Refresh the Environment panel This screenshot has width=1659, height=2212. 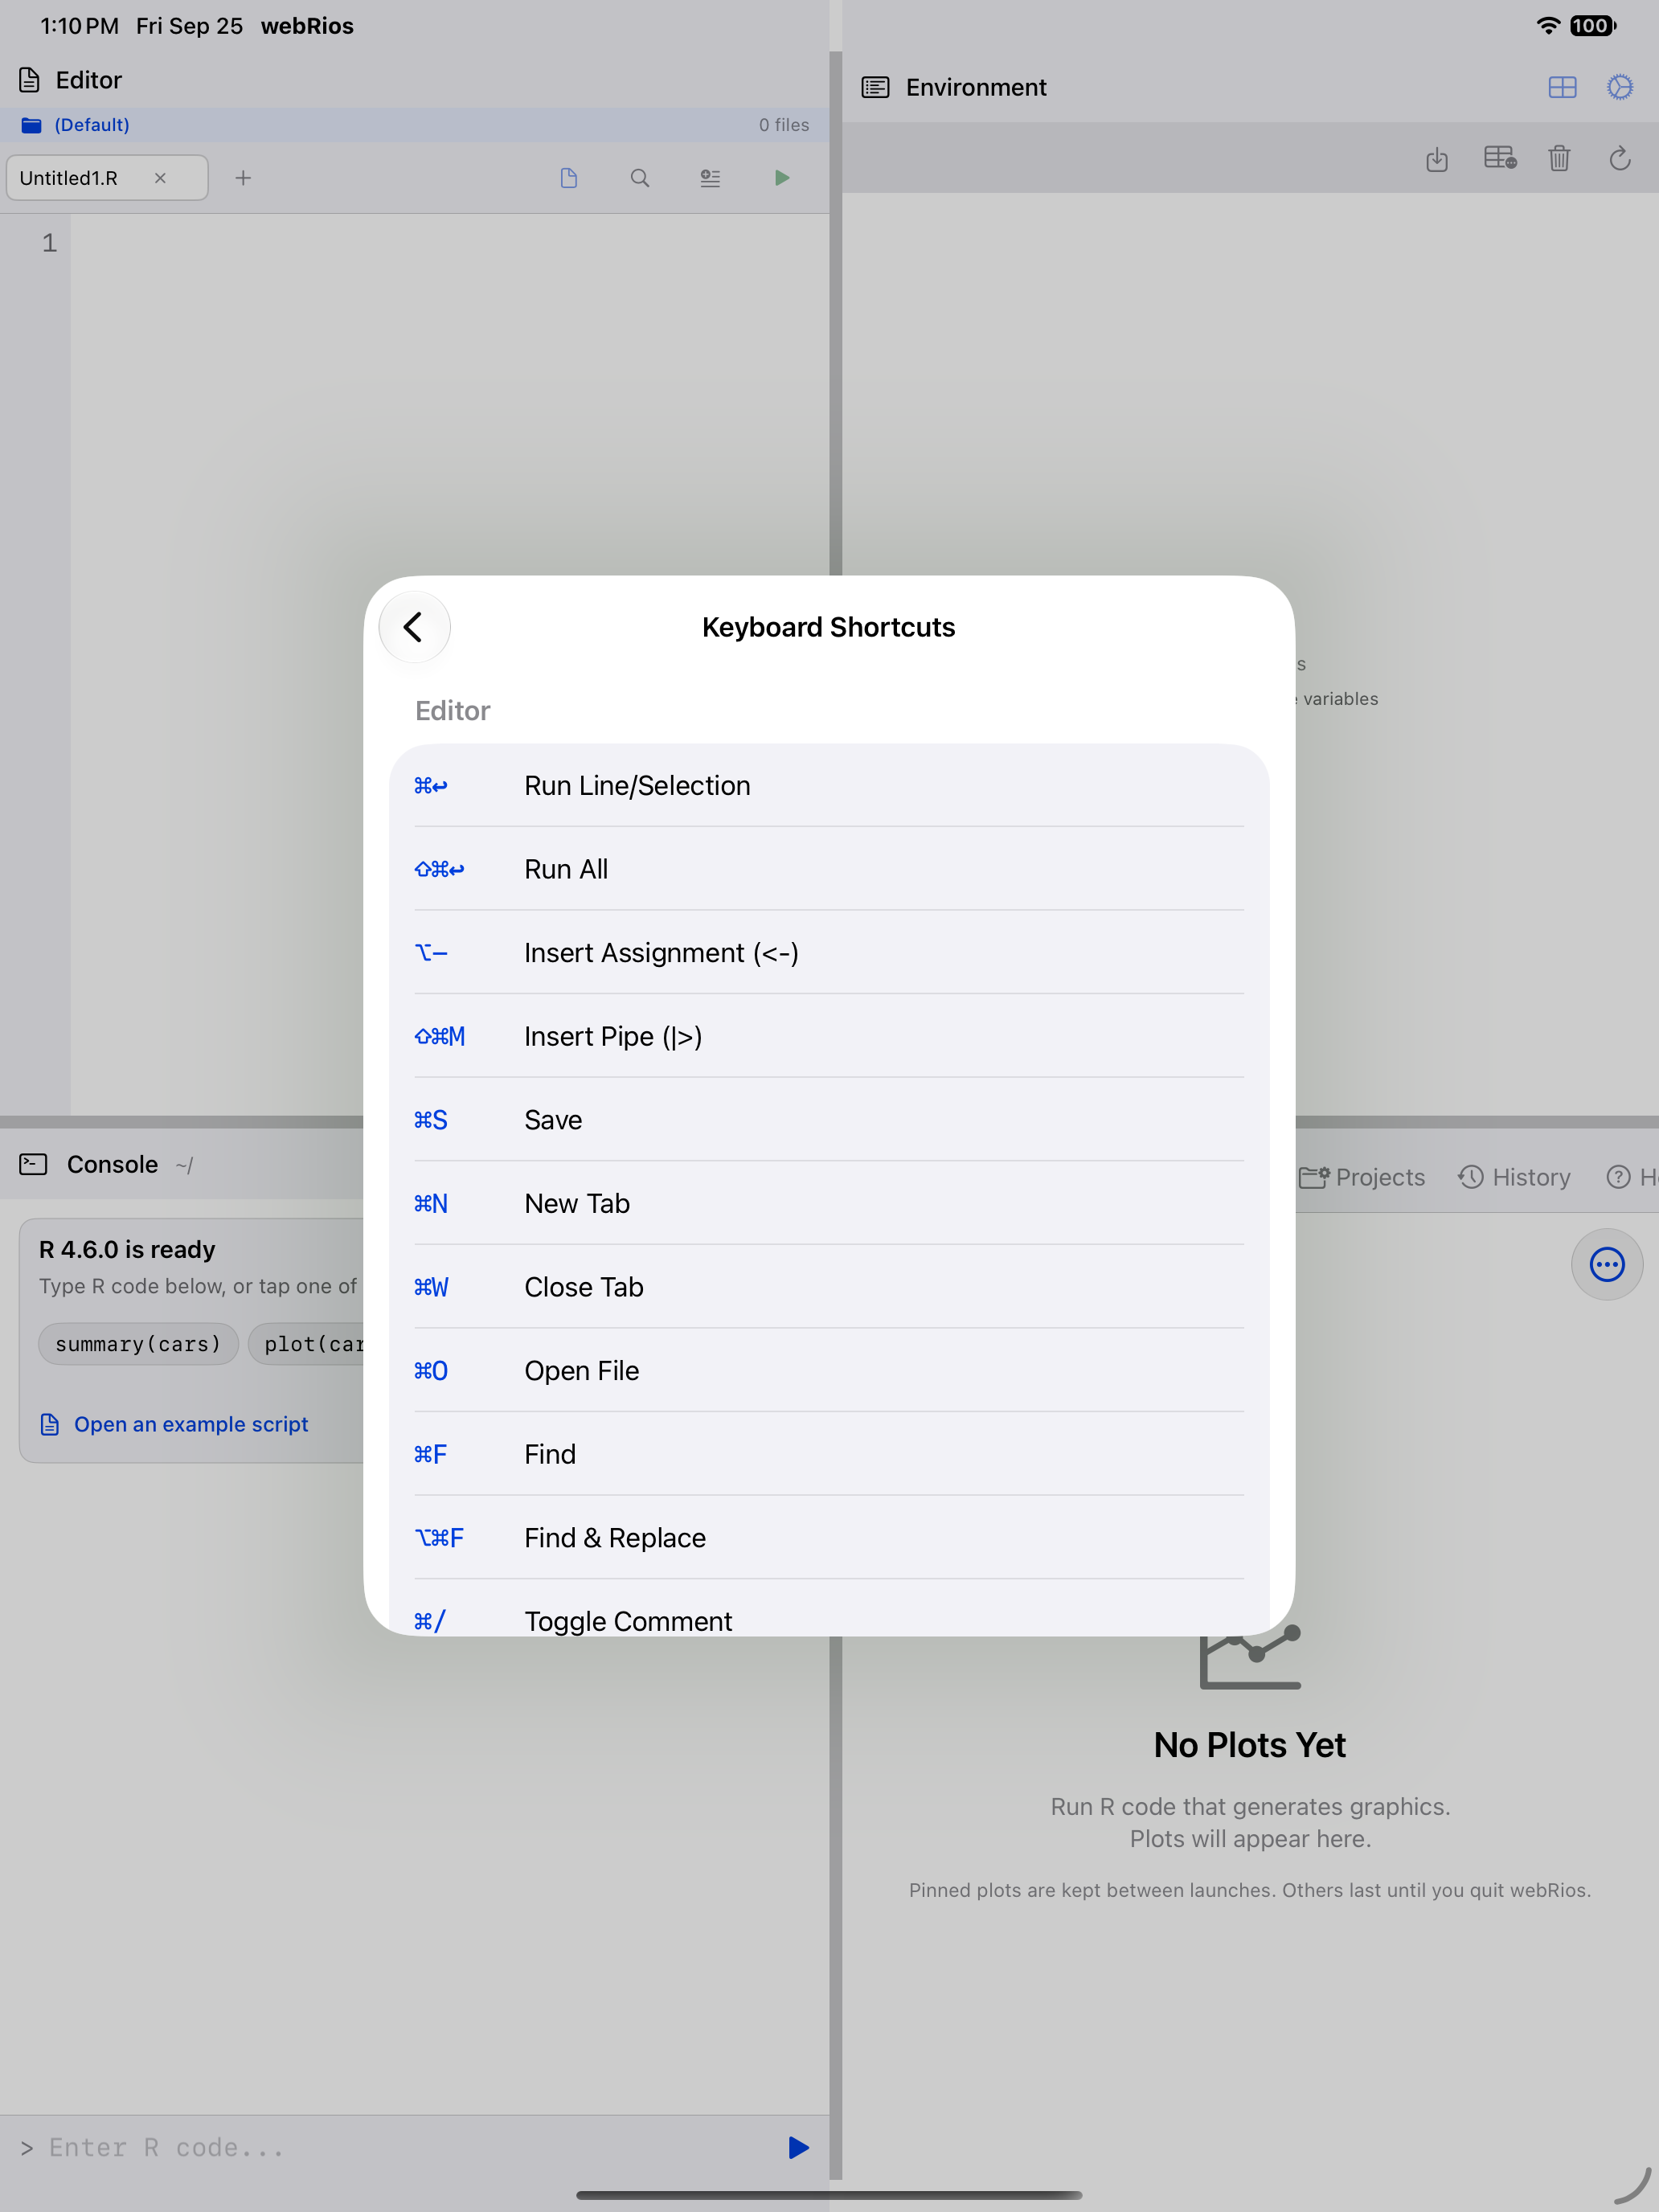click(1620, 158)
